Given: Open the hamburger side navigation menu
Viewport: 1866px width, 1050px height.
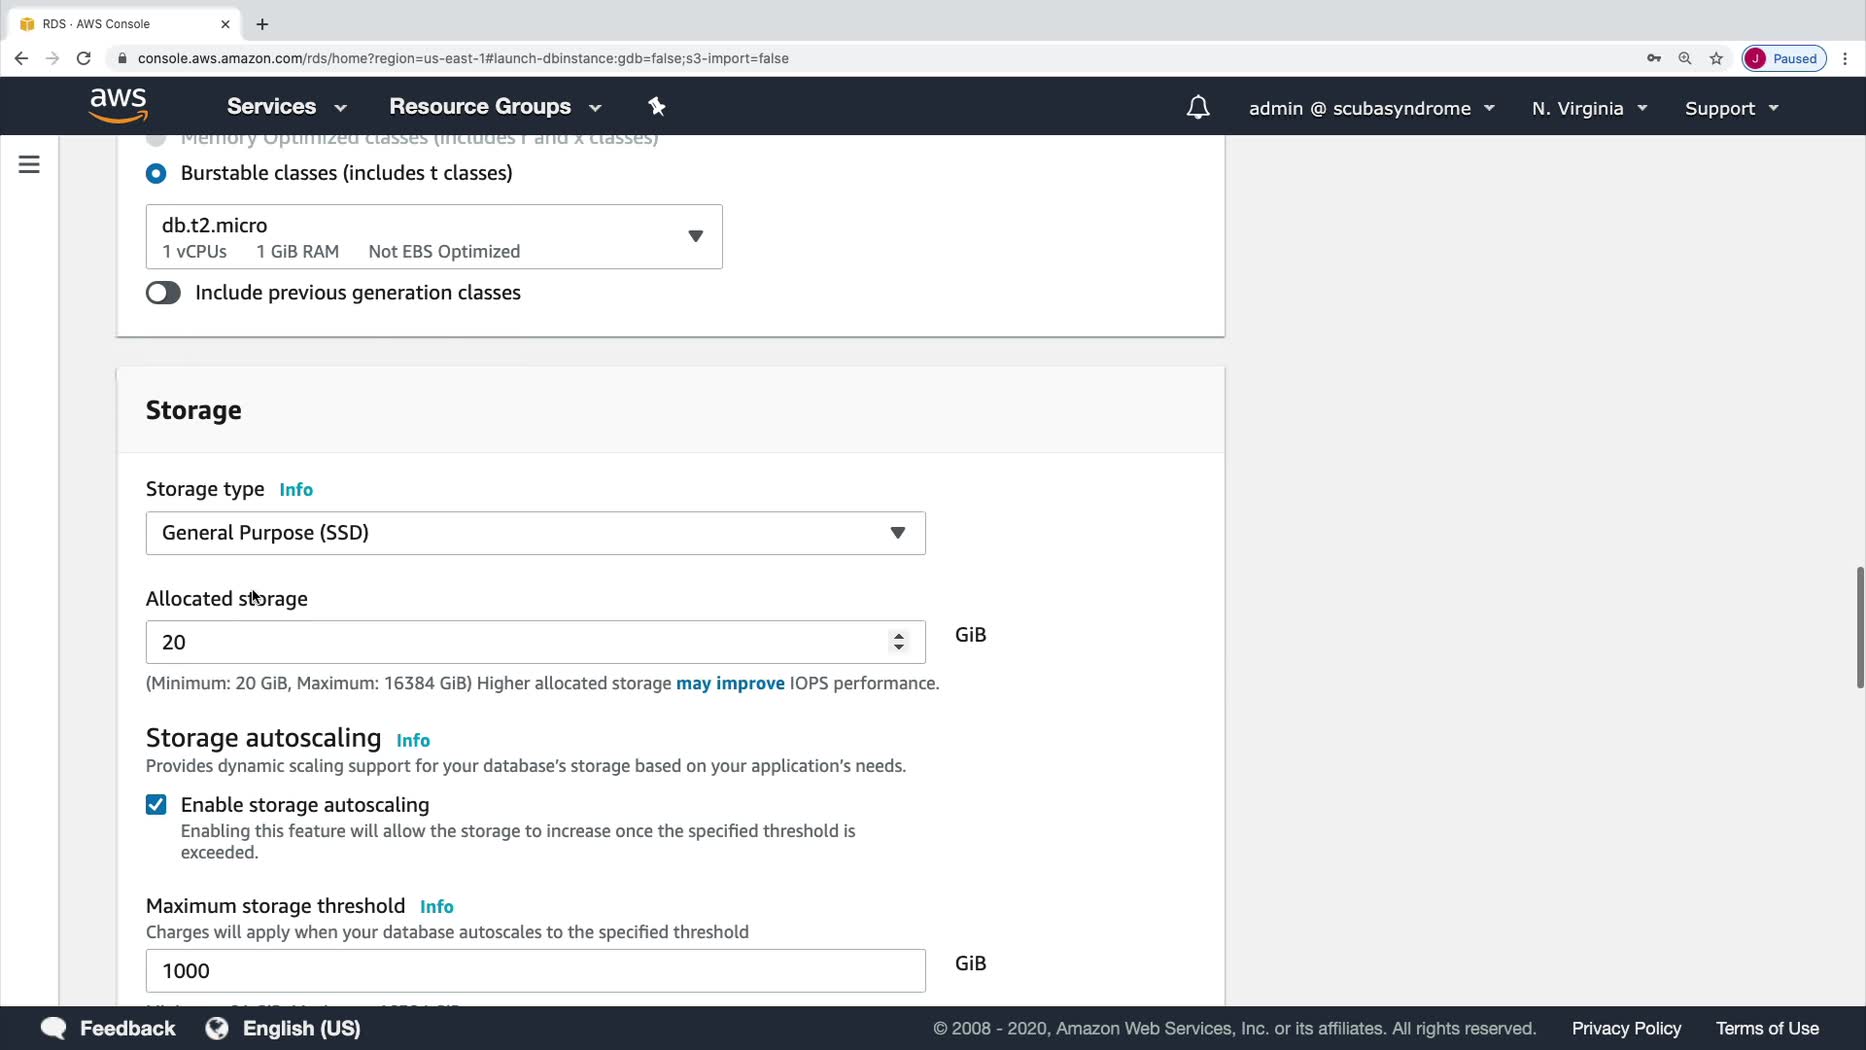Looking at the screenshot, I should click(29, 164).
